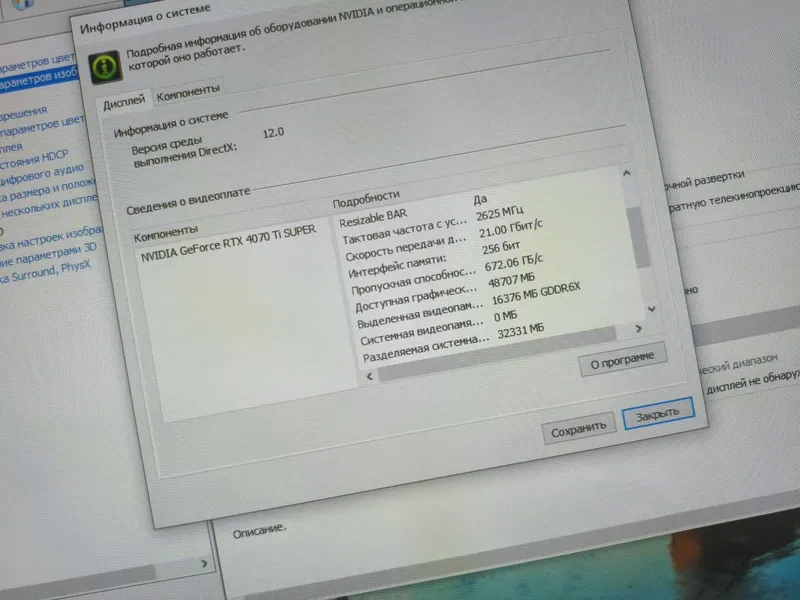Click scroll left arrow of details list
This screenshot has height=600, width=800.
coord(370,376)
